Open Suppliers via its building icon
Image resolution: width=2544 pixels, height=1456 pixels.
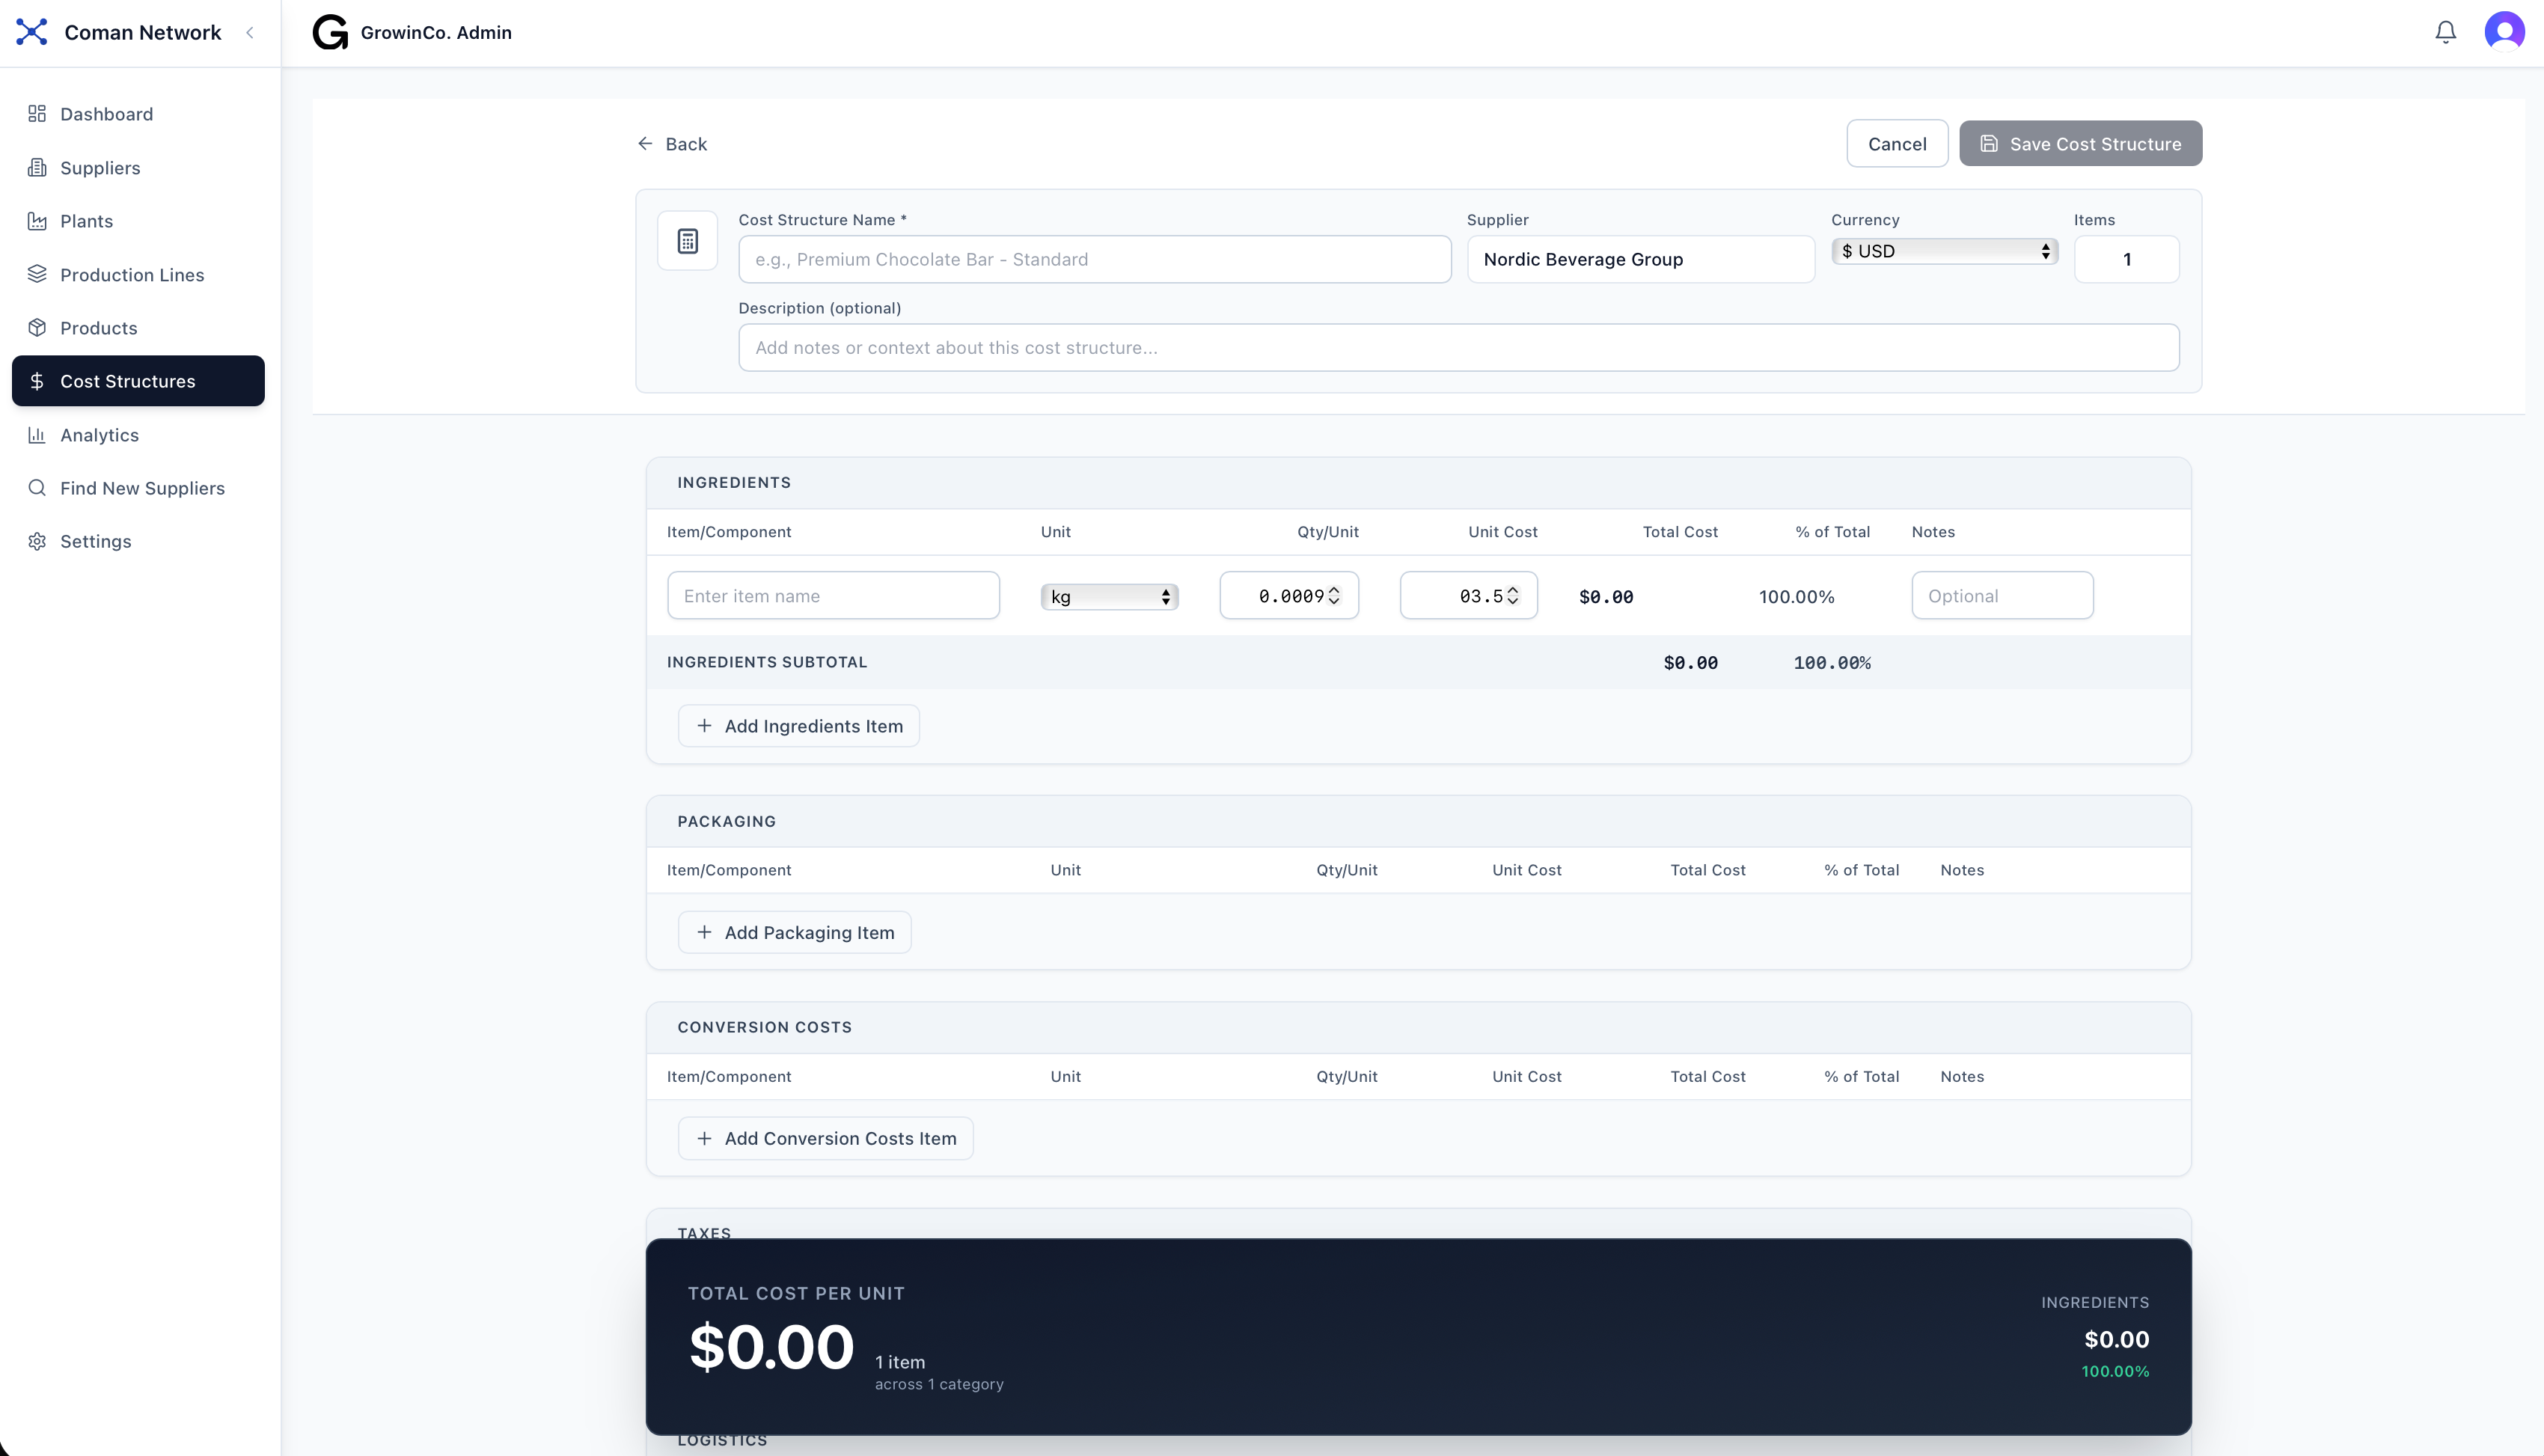[x=37, y=167]
